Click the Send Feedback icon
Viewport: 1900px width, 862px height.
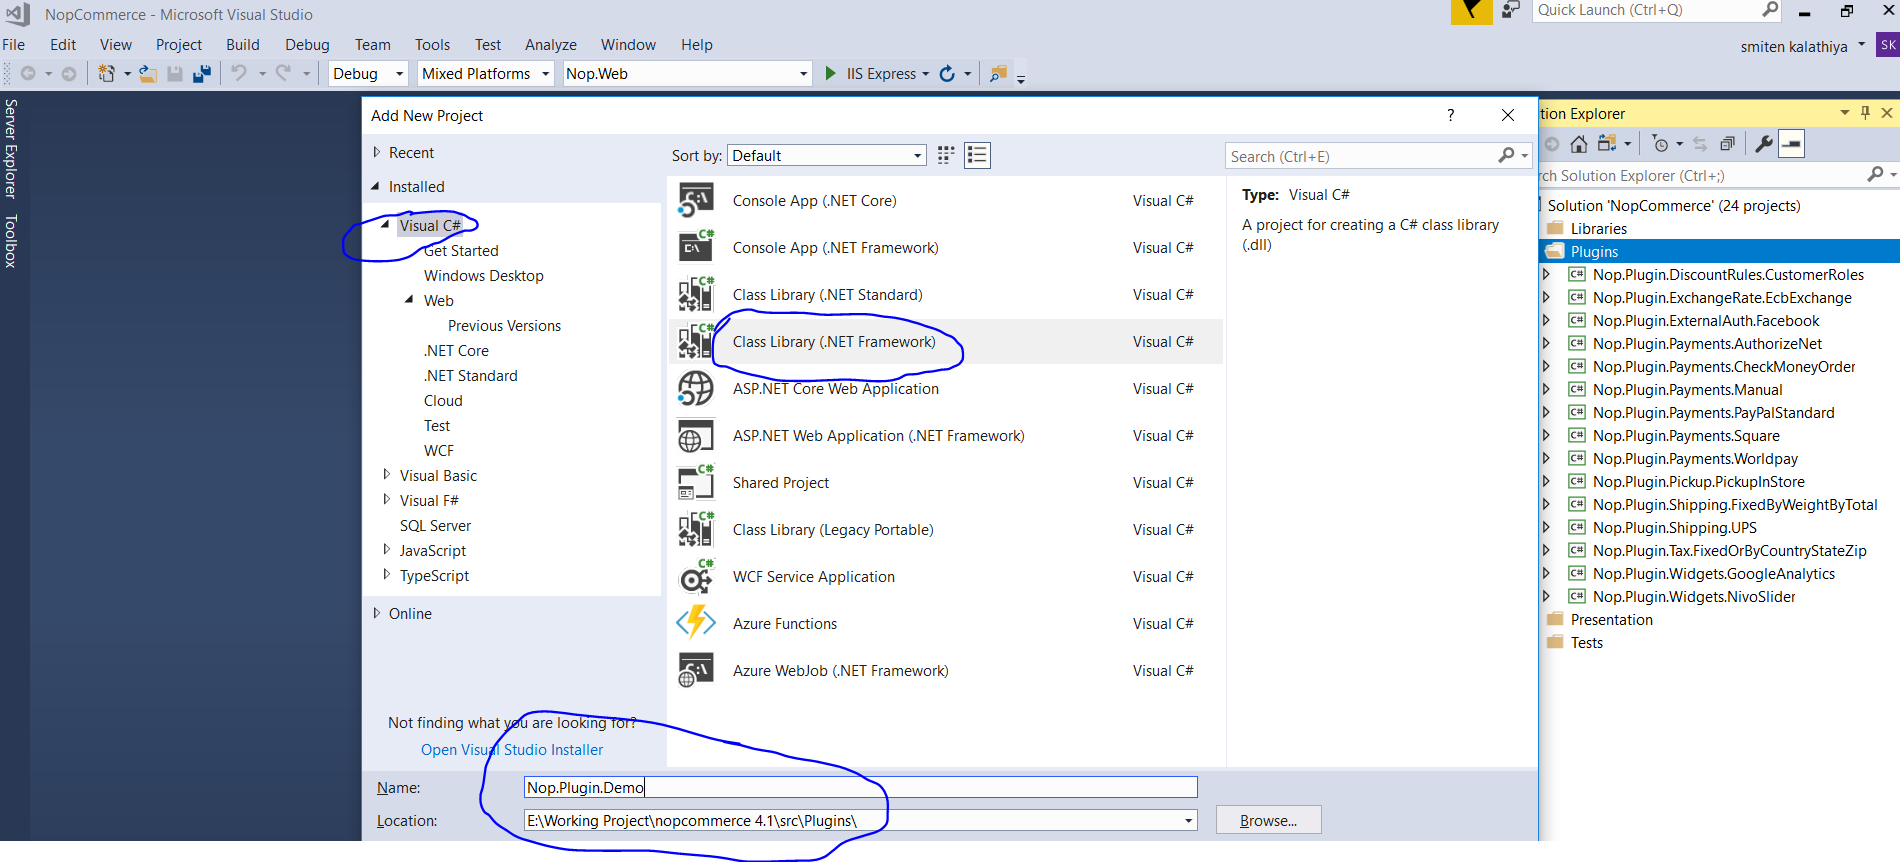tap(1511, 11)
